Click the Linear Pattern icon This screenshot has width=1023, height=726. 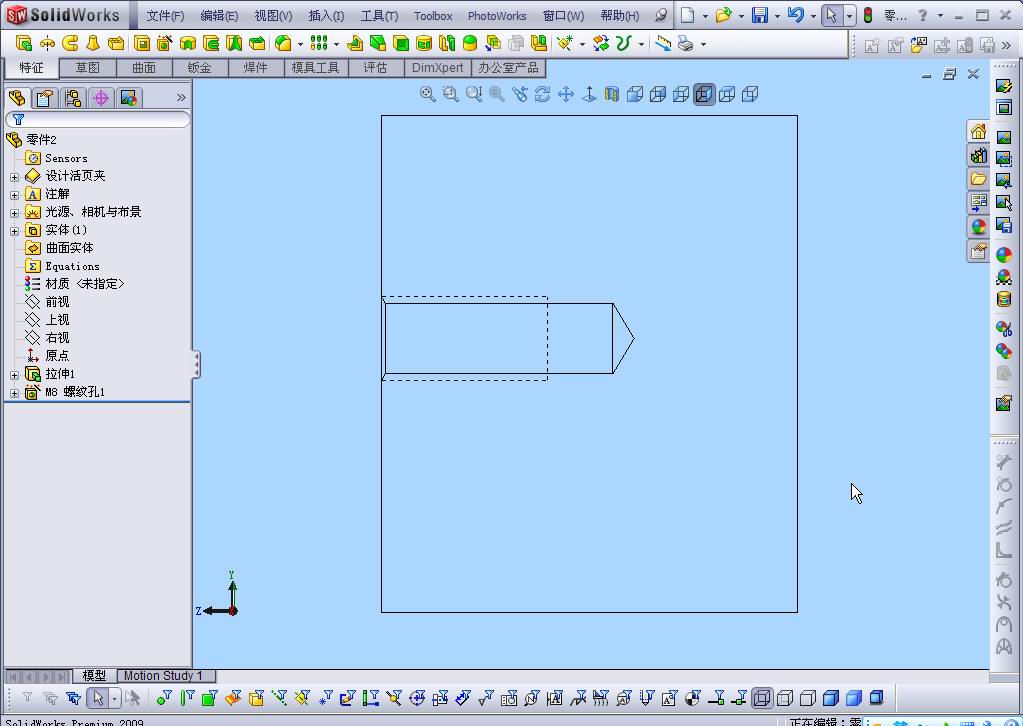point(319,43)
